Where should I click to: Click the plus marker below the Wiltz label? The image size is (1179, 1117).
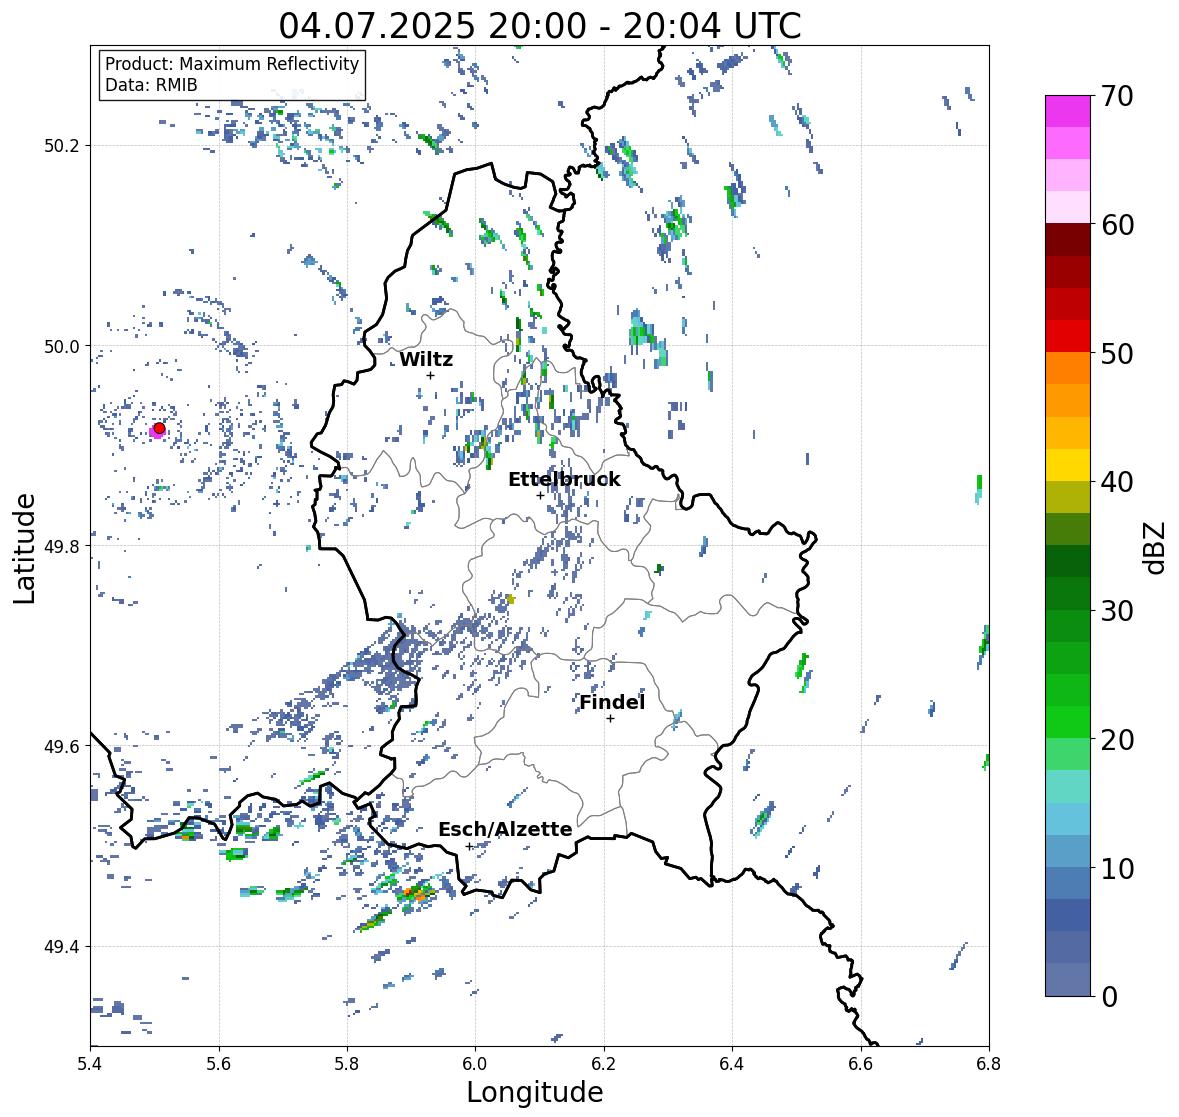(430, 375)
